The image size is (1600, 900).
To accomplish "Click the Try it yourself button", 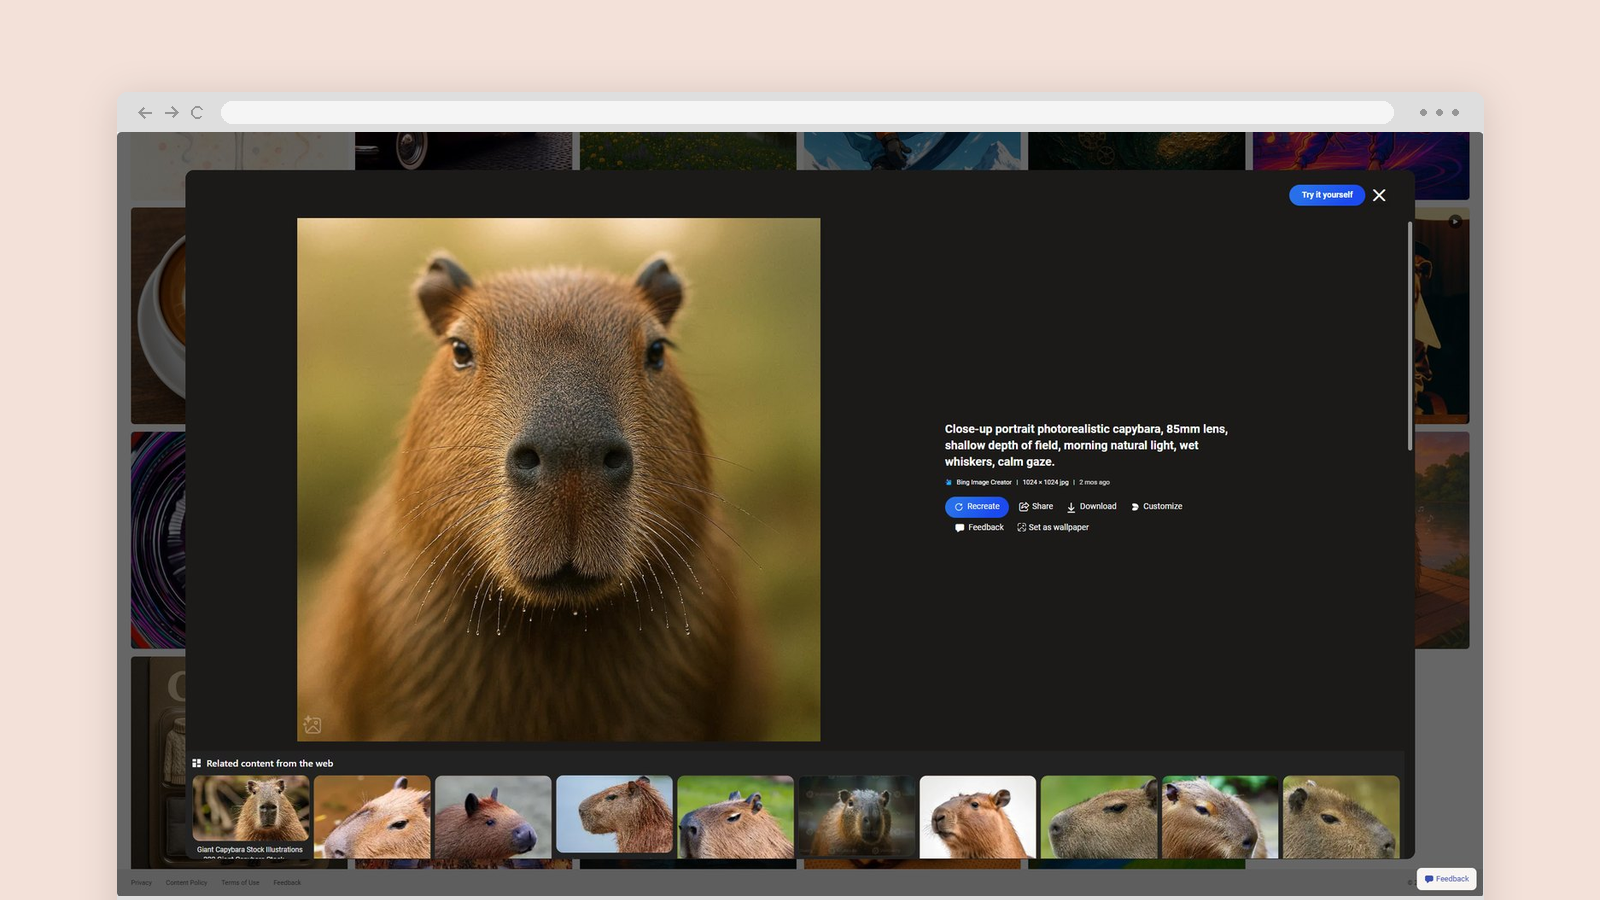I will (x=1326, y=195).
